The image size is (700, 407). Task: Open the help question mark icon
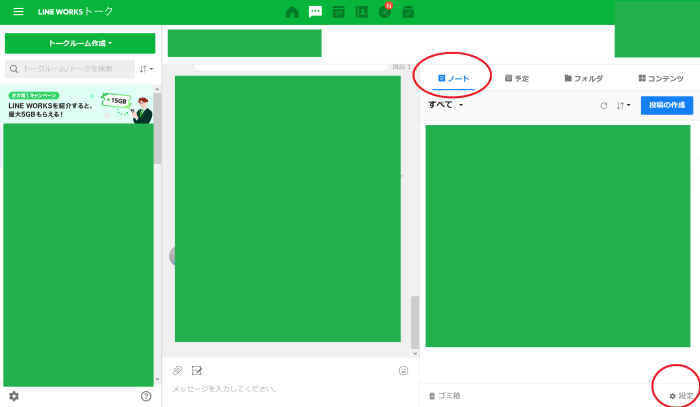tap(146, 396)
